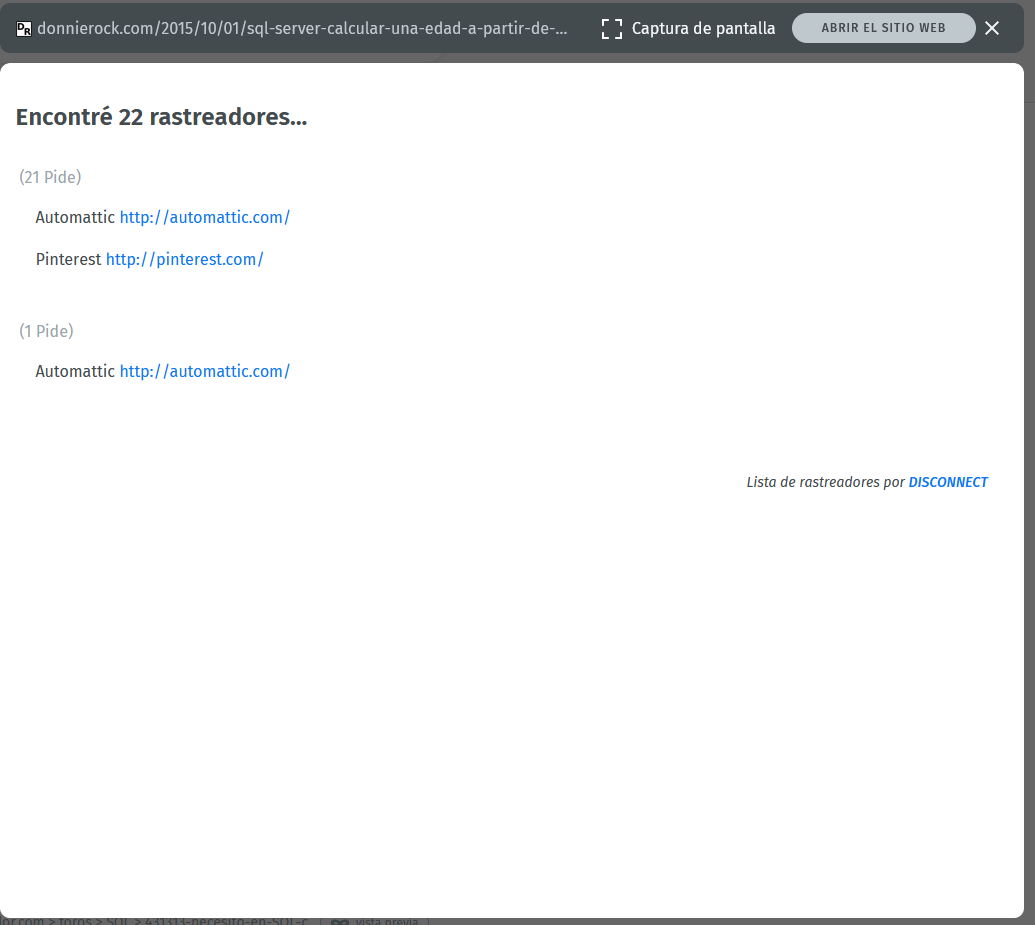This screenshot has height=925, width=1035.
Task: Click the Pinterest tracker name text
Action: click(68, 259)
